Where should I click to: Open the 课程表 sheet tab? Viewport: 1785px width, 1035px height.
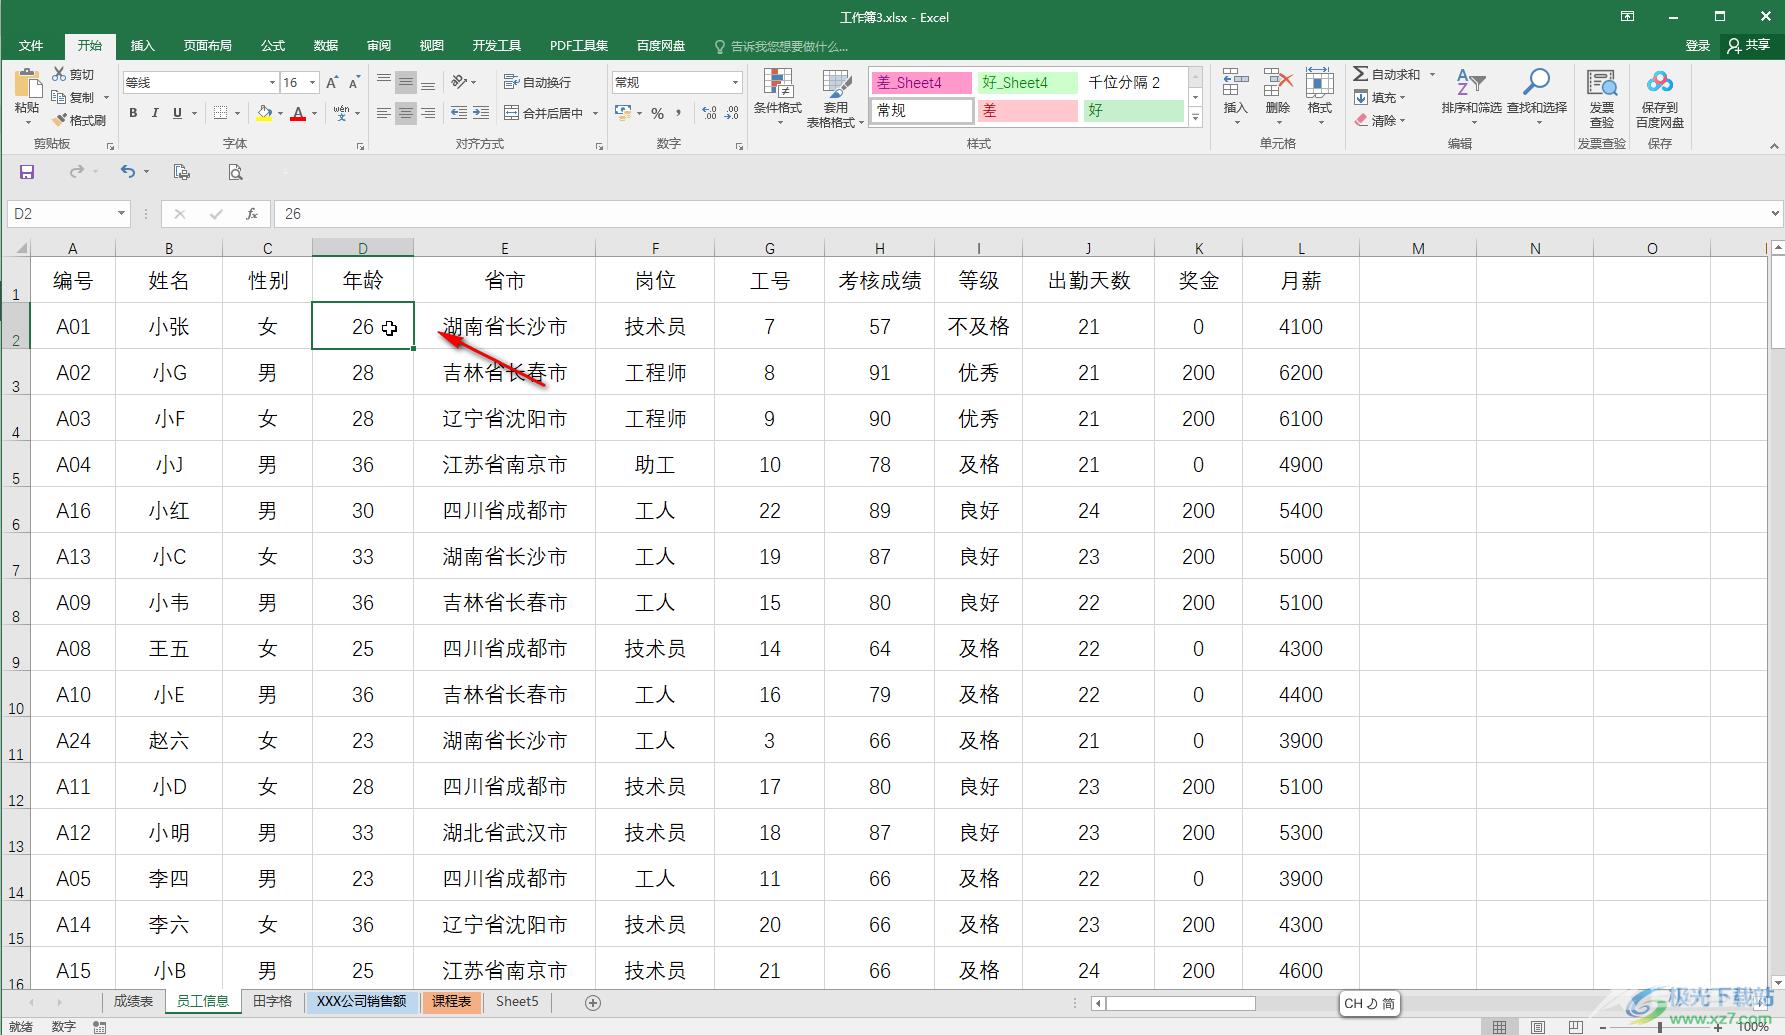451,1001
